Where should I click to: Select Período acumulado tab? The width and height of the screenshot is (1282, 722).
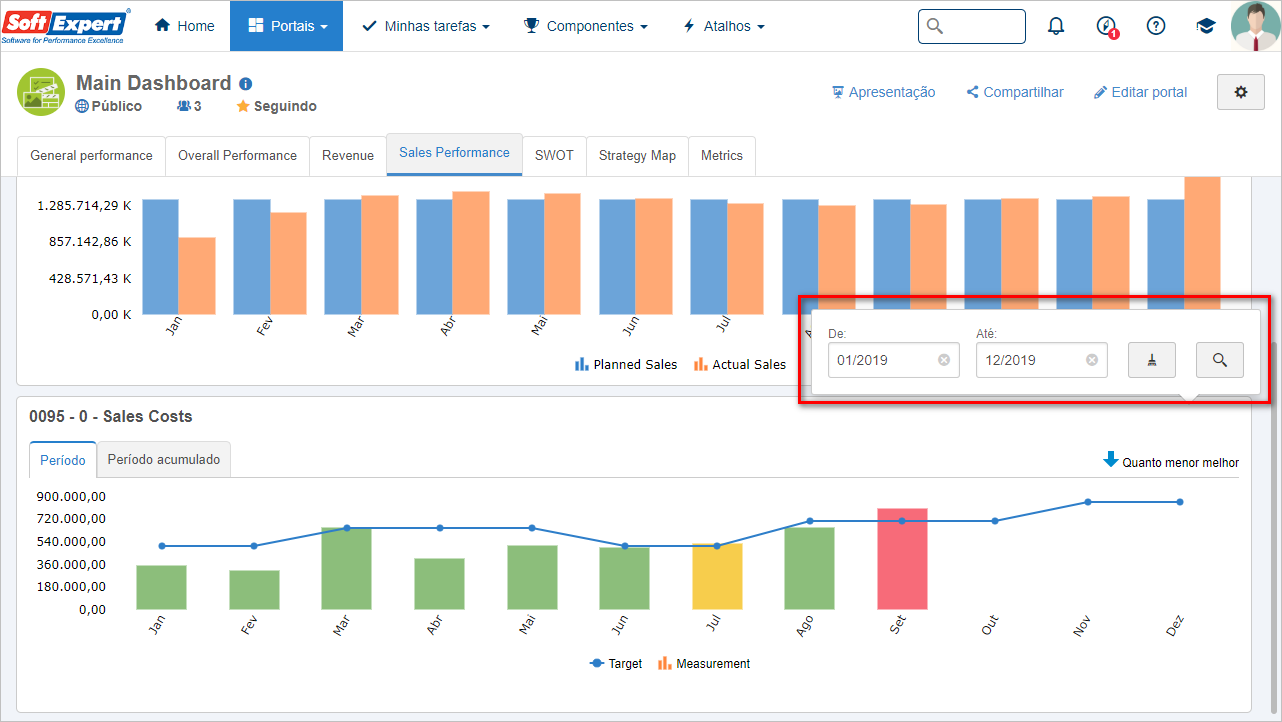(x=164, y=460)
